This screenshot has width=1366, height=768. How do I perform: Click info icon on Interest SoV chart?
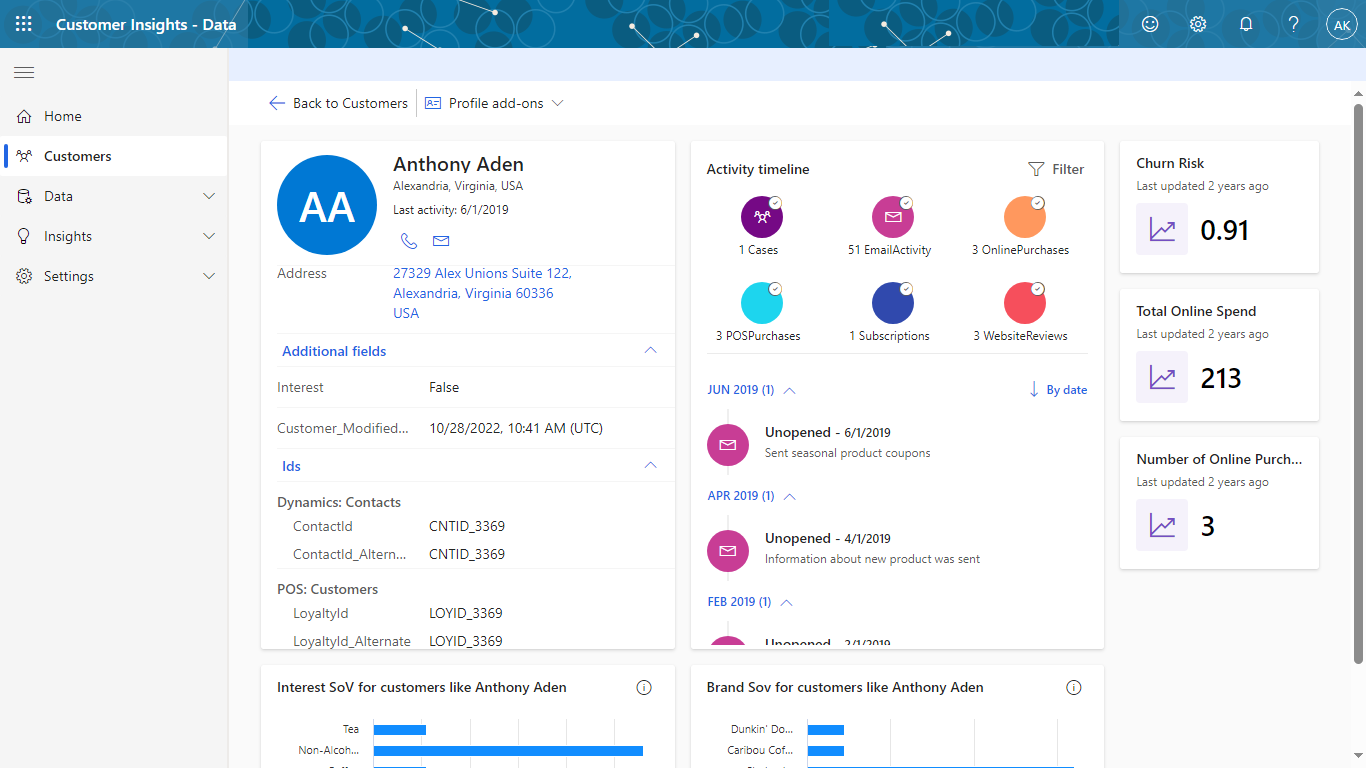click(644, 687)
